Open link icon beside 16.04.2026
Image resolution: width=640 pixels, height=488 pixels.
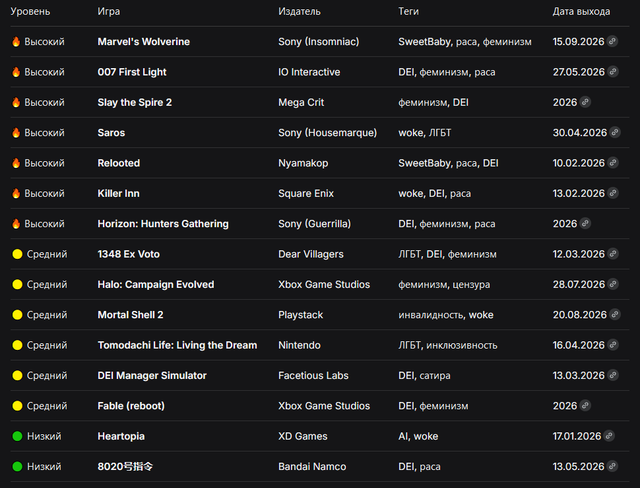click(x=613, y=345)
